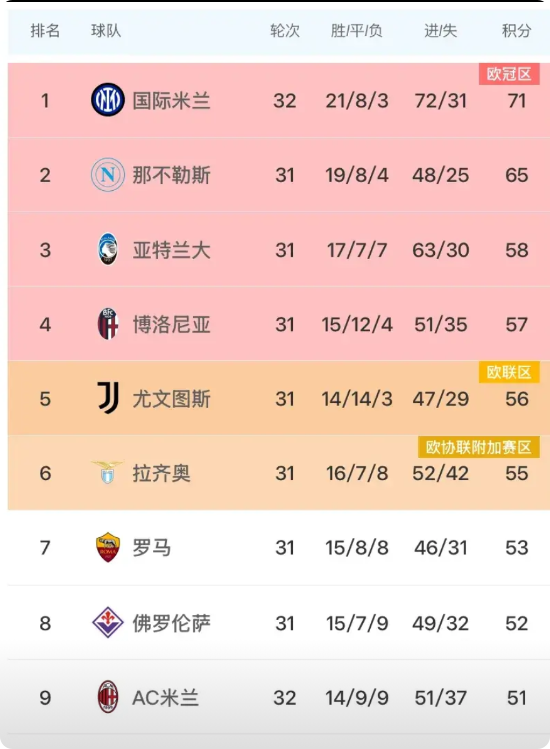The height and width of the screenshot is (749, 550).
Task: Sort by the 轮次 column header
Action: (x=285, y=31)
